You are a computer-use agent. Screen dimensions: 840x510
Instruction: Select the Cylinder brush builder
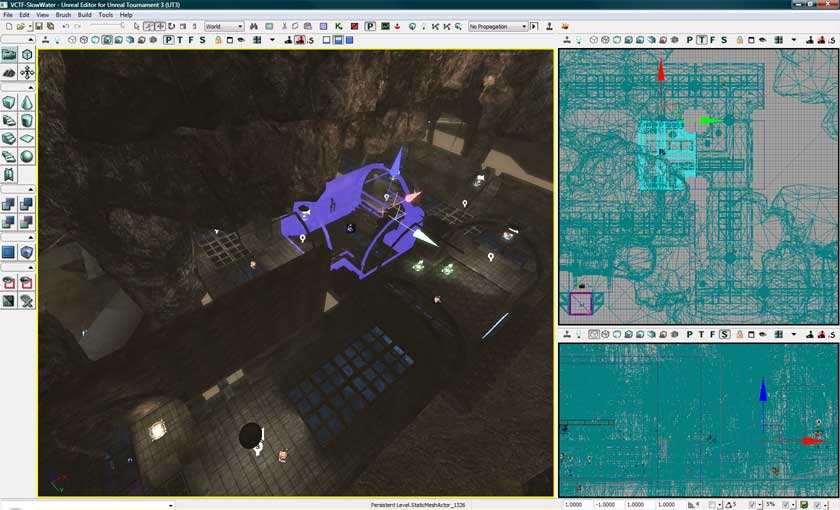coord(27,120)
